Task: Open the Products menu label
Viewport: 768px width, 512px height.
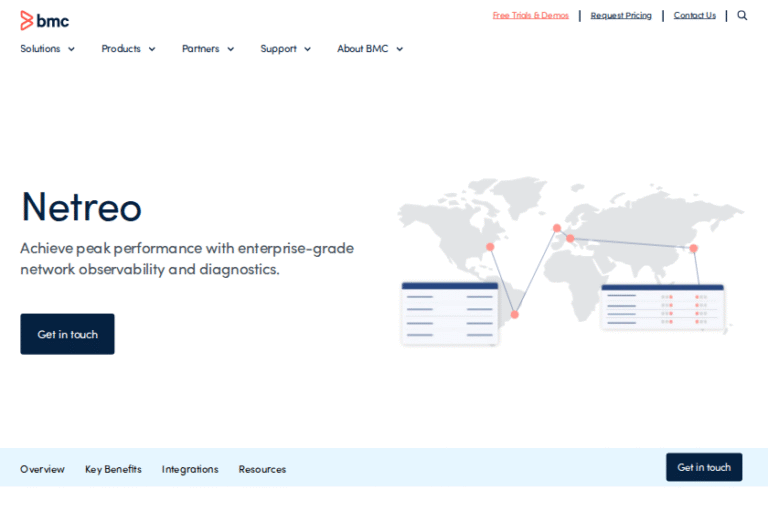Action: (121, 49)
